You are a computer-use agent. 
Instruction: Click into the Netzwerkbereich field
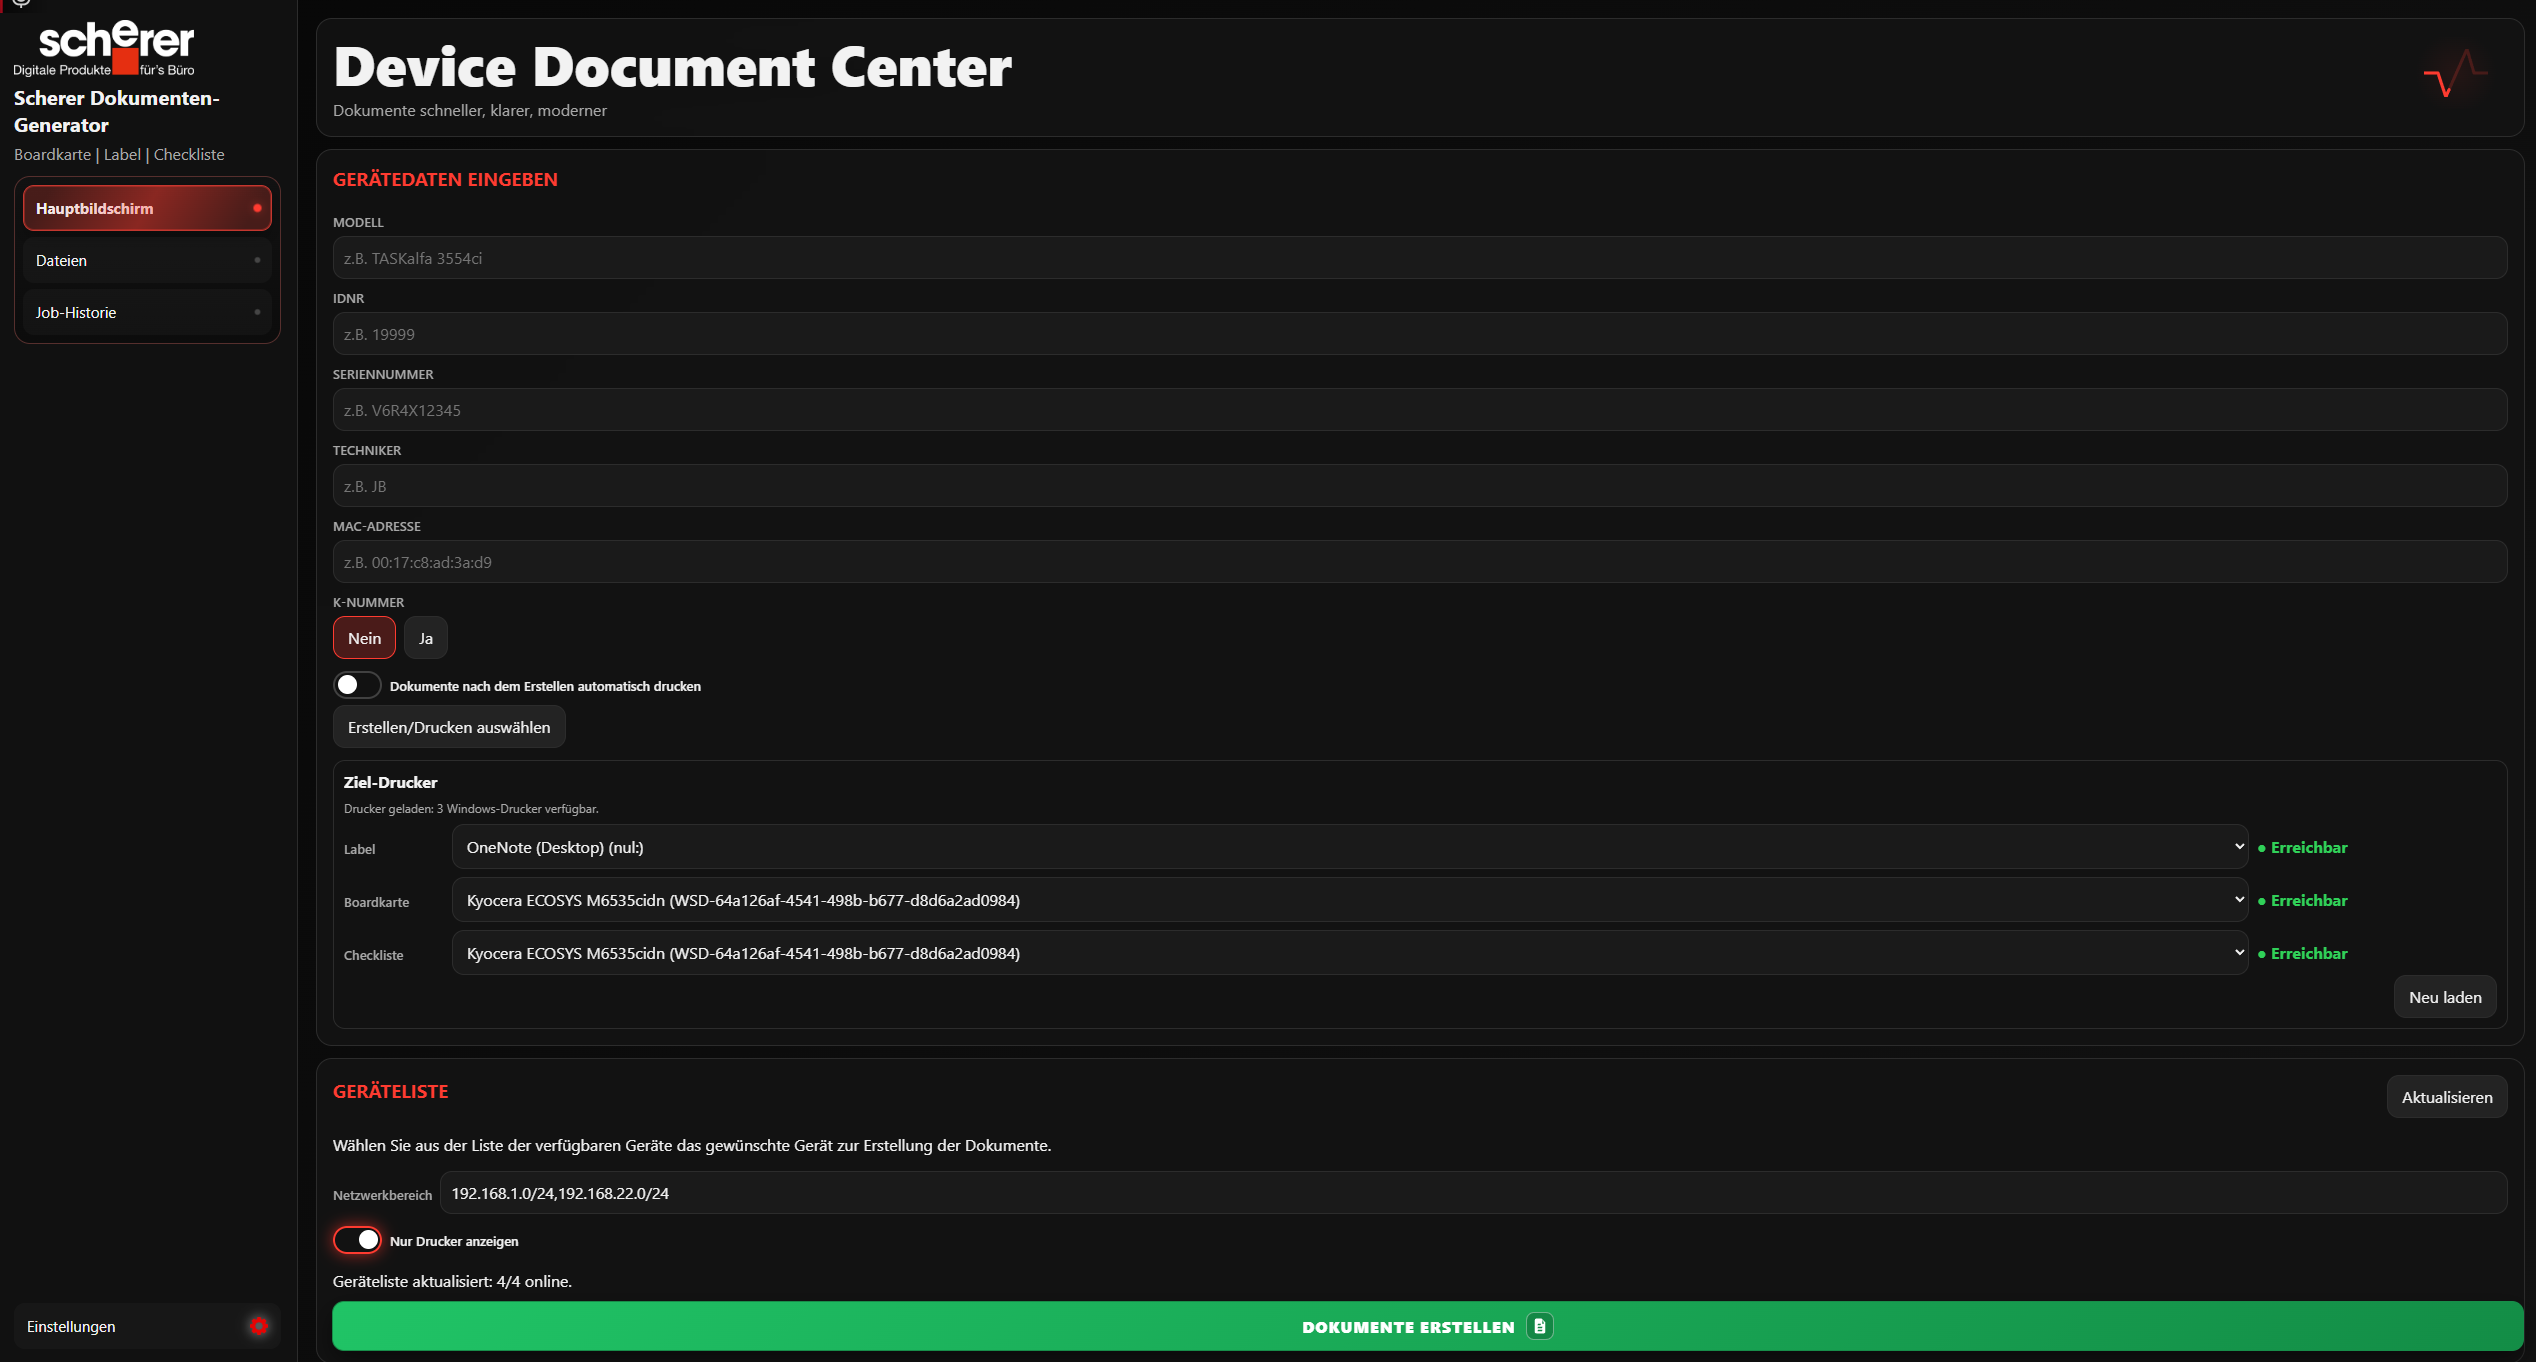tap(1472, 1193)
